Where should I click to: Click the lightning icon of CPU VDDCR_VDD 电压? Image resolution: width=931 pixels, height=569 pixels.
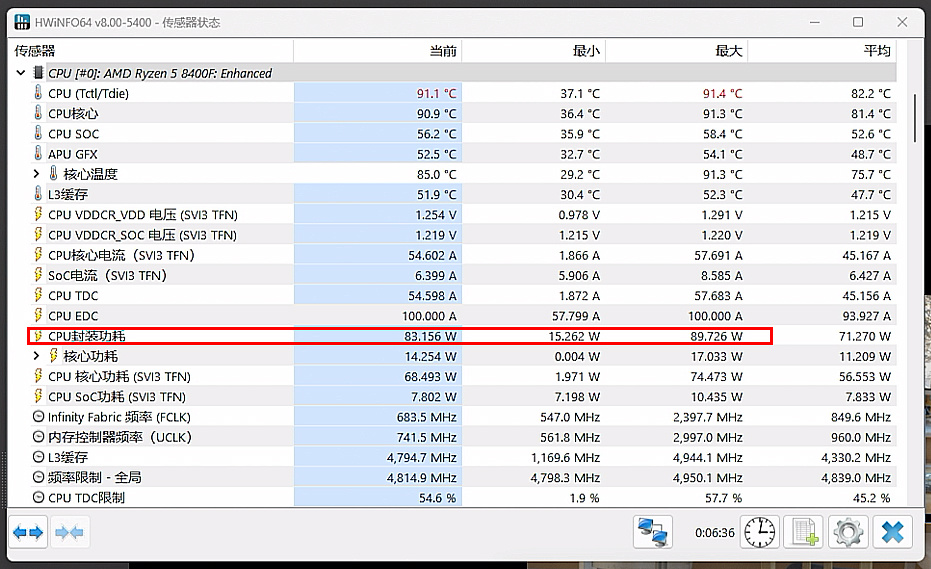38,214
